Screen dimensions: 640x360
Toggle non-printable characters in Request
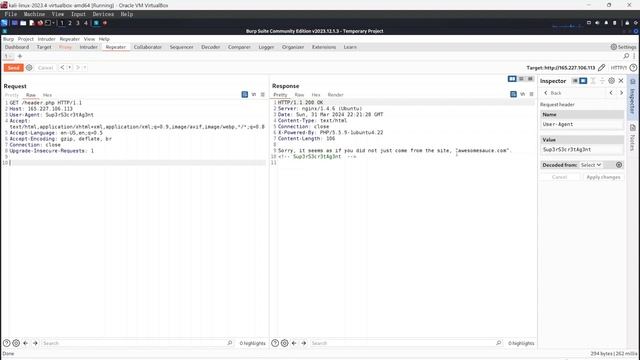click(x=254, y=94)
